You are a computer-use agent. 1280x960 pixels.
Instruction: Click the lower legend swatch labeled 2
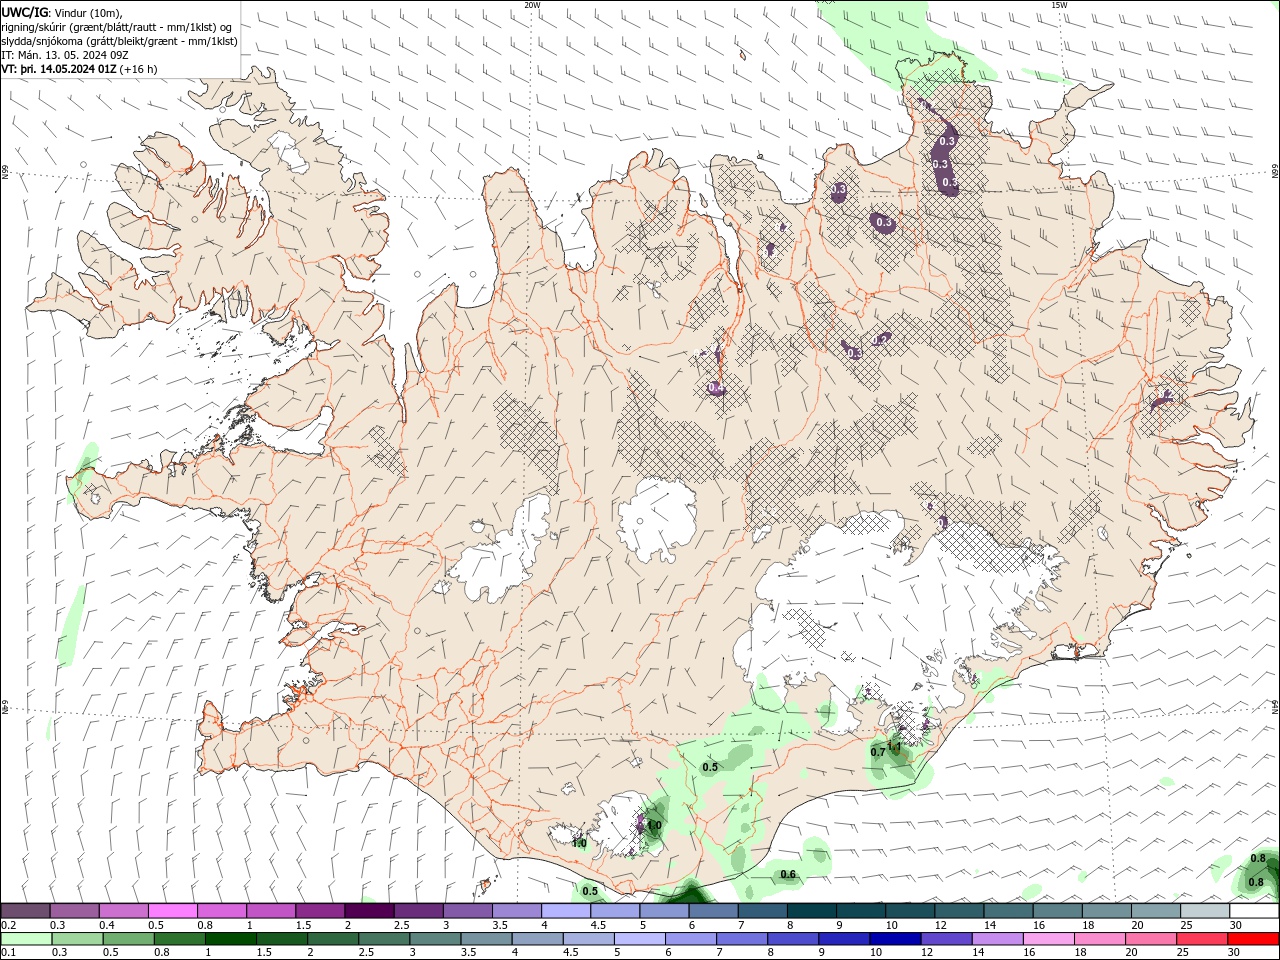332,939
